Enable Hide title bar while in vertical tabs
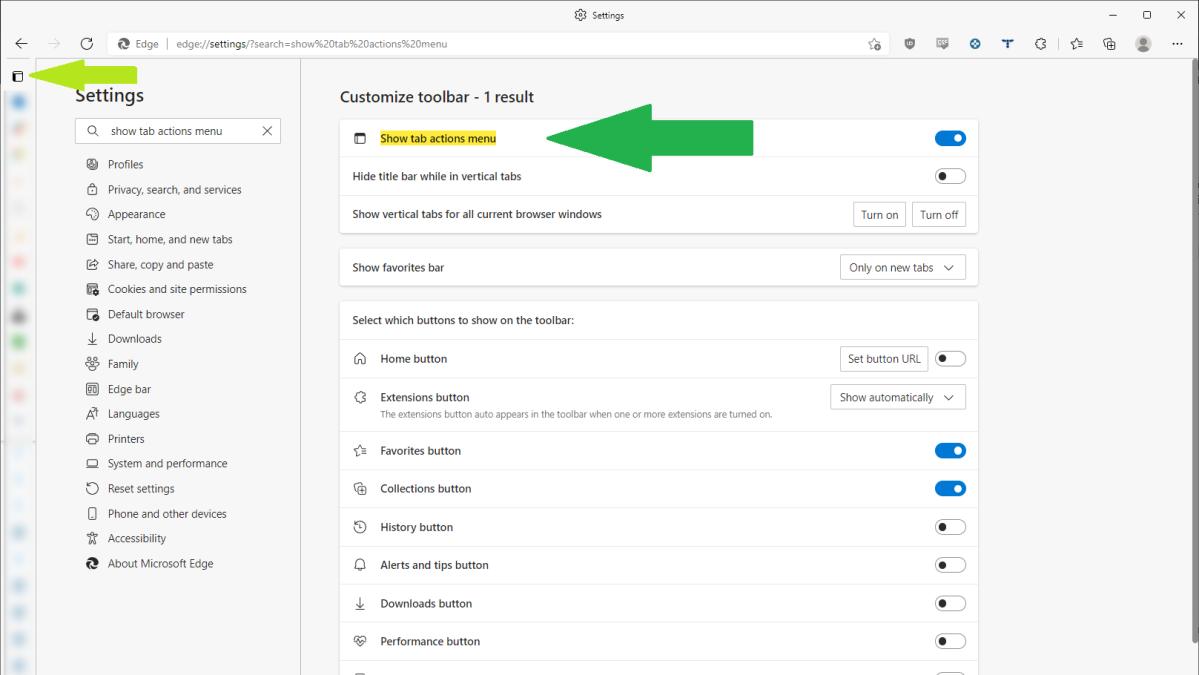Viewport: 1199px width, 675px height. tap(949, 175)
